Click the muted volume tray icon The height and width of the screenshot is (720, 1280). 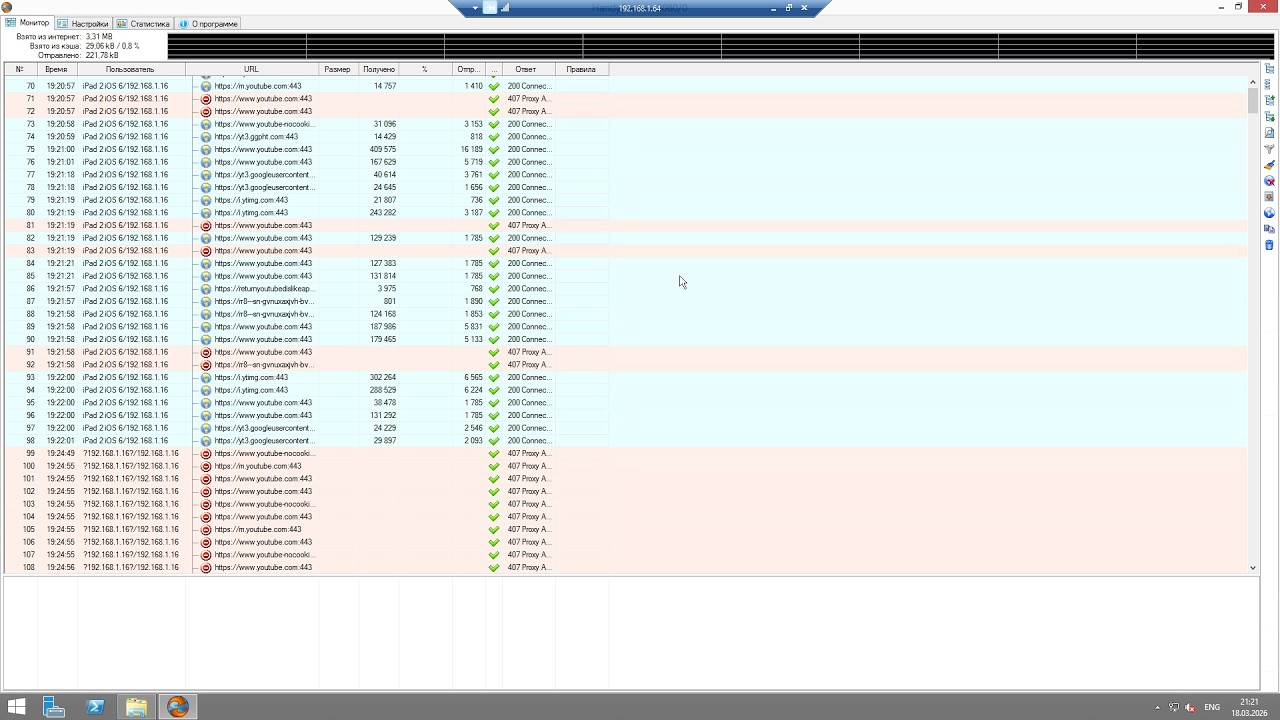(x=1190, y=707)
